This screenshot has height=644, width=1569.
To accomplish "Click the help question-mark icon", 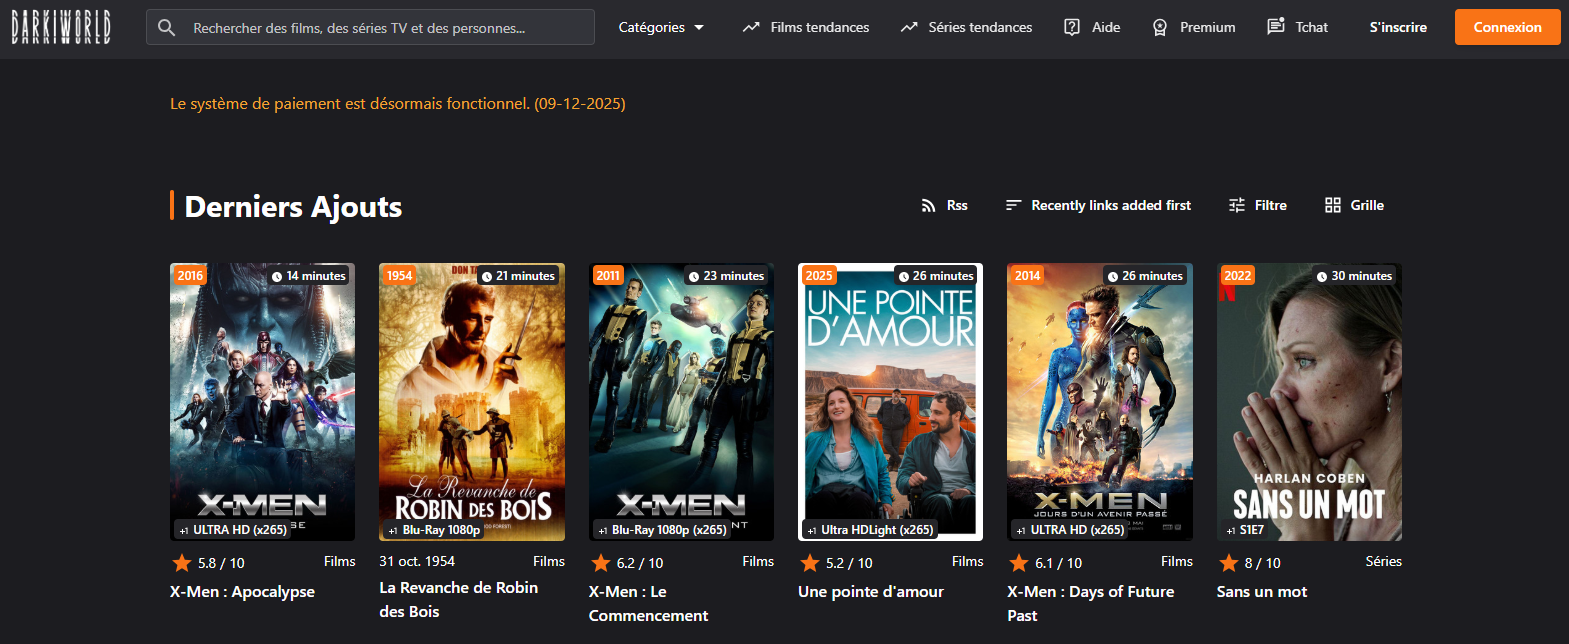I will (x=1072, y=28).
